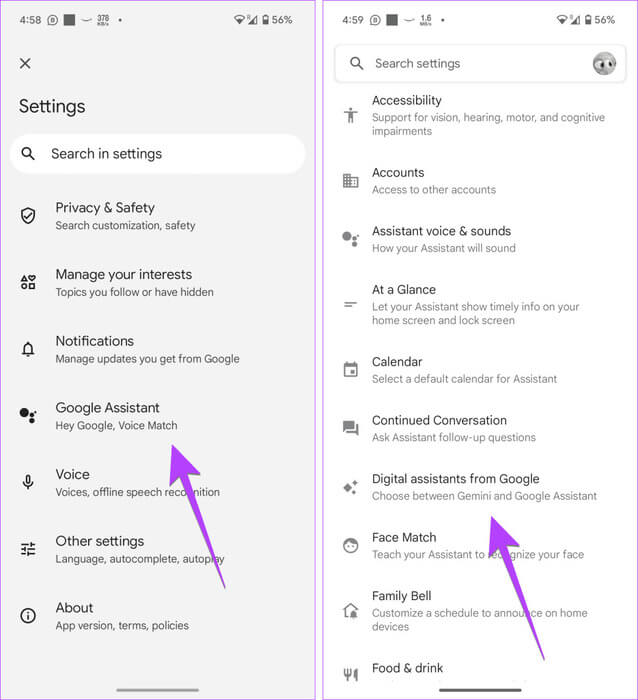Open Digital assistants from Google

(x=480, y=487)
